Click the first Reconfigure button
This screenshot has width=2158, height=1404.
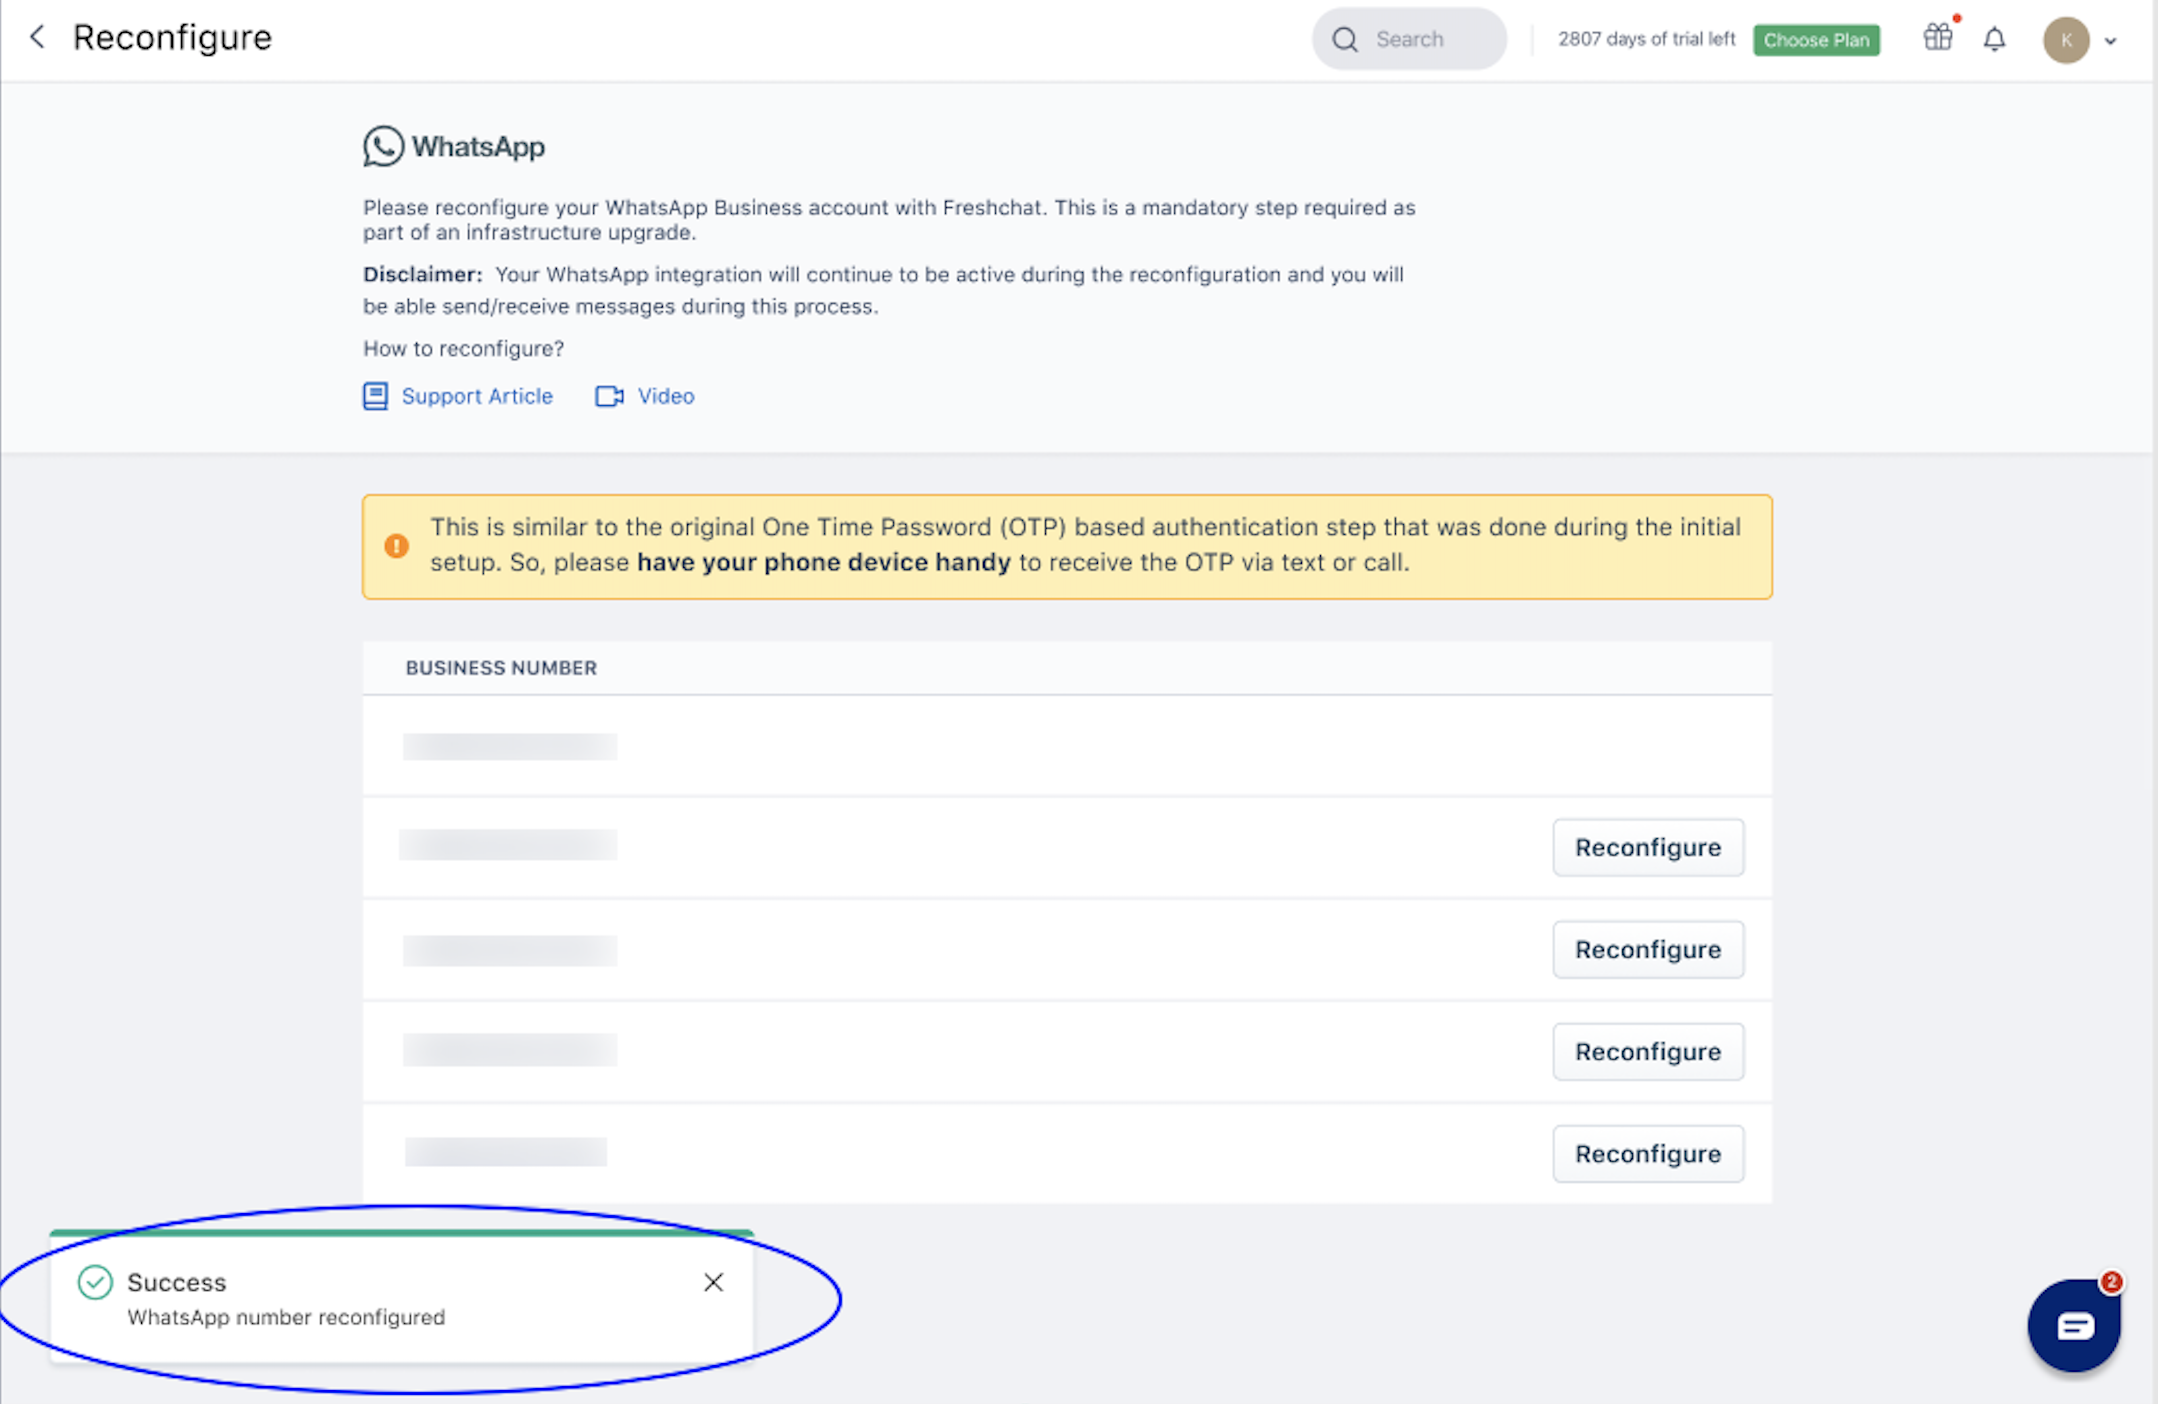(x=1647, y=848)
